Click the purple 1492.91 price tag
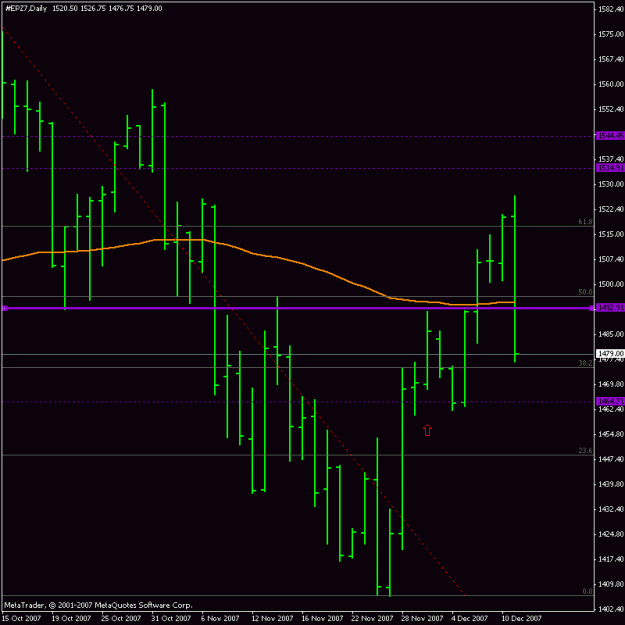 click(x=610, y=308)
